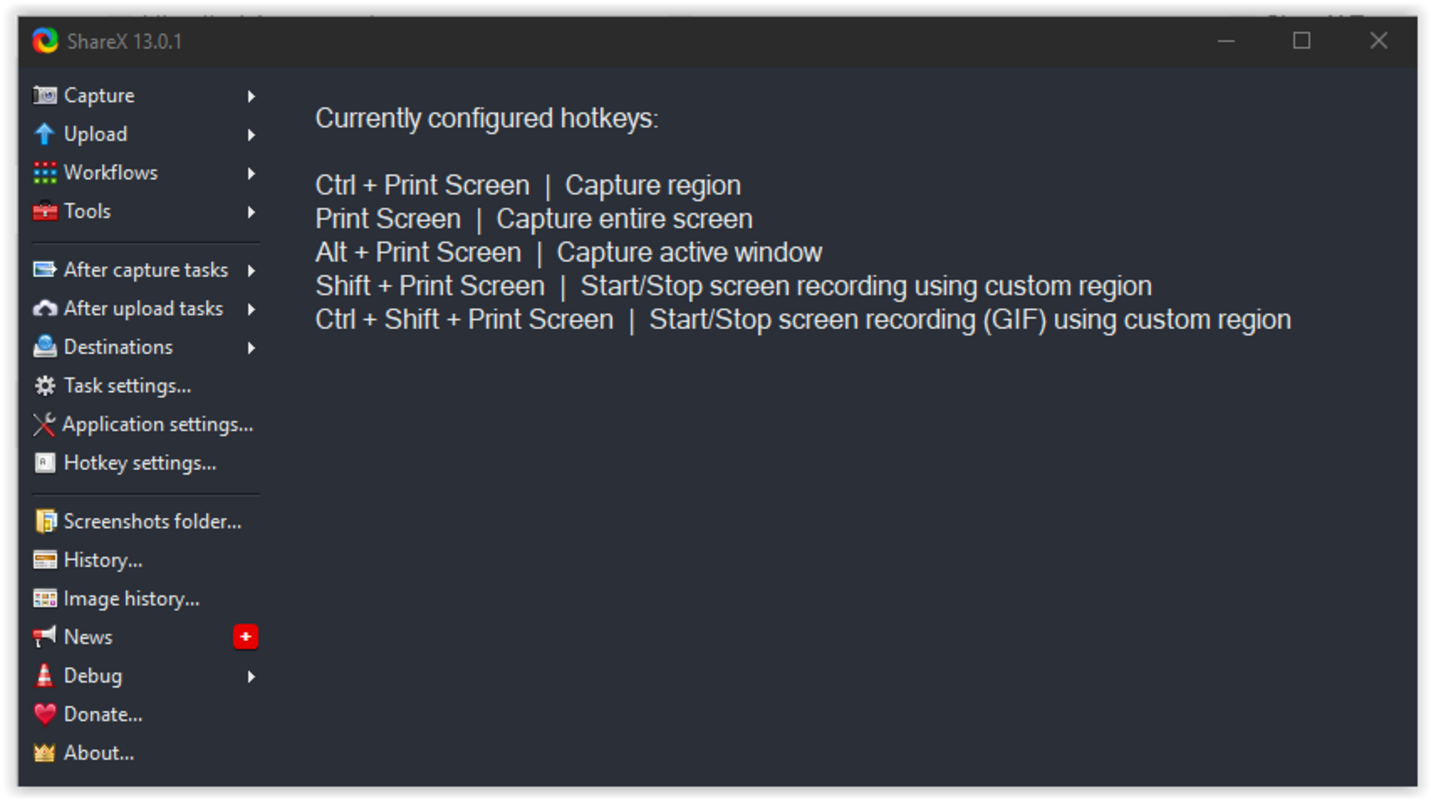Viewport: 1431px width, 800px height.
Task: Click the Capture camera icon
Action: click(45, 96)
